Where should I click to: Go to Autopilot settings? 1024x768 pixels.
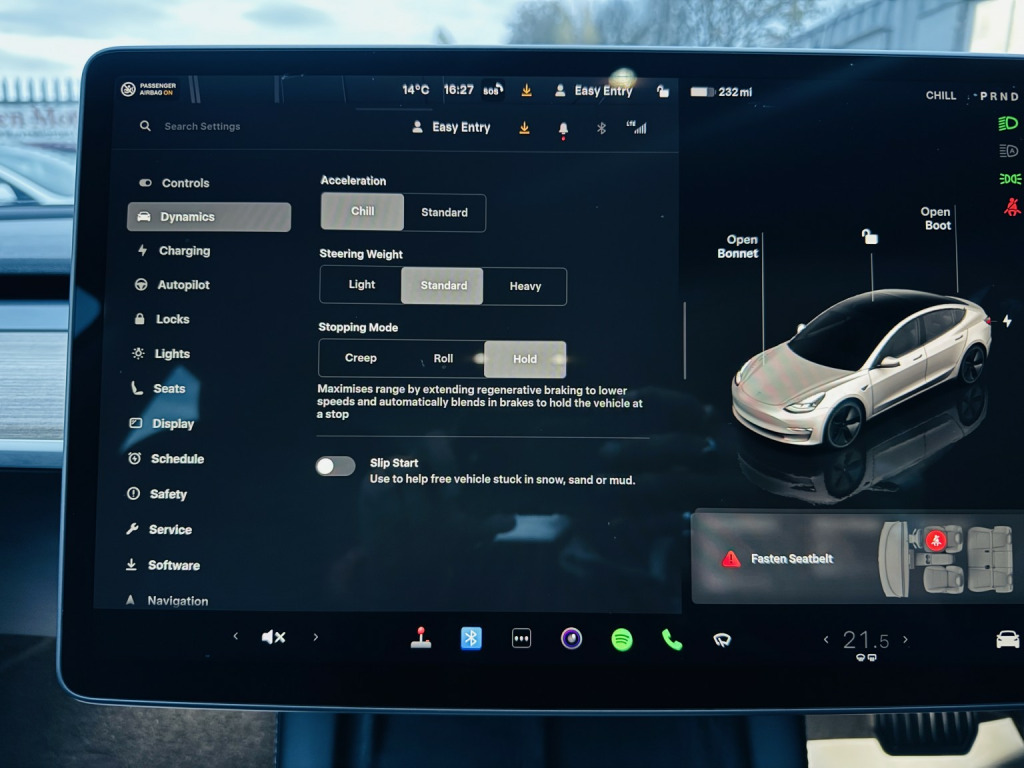click(183, 285)
